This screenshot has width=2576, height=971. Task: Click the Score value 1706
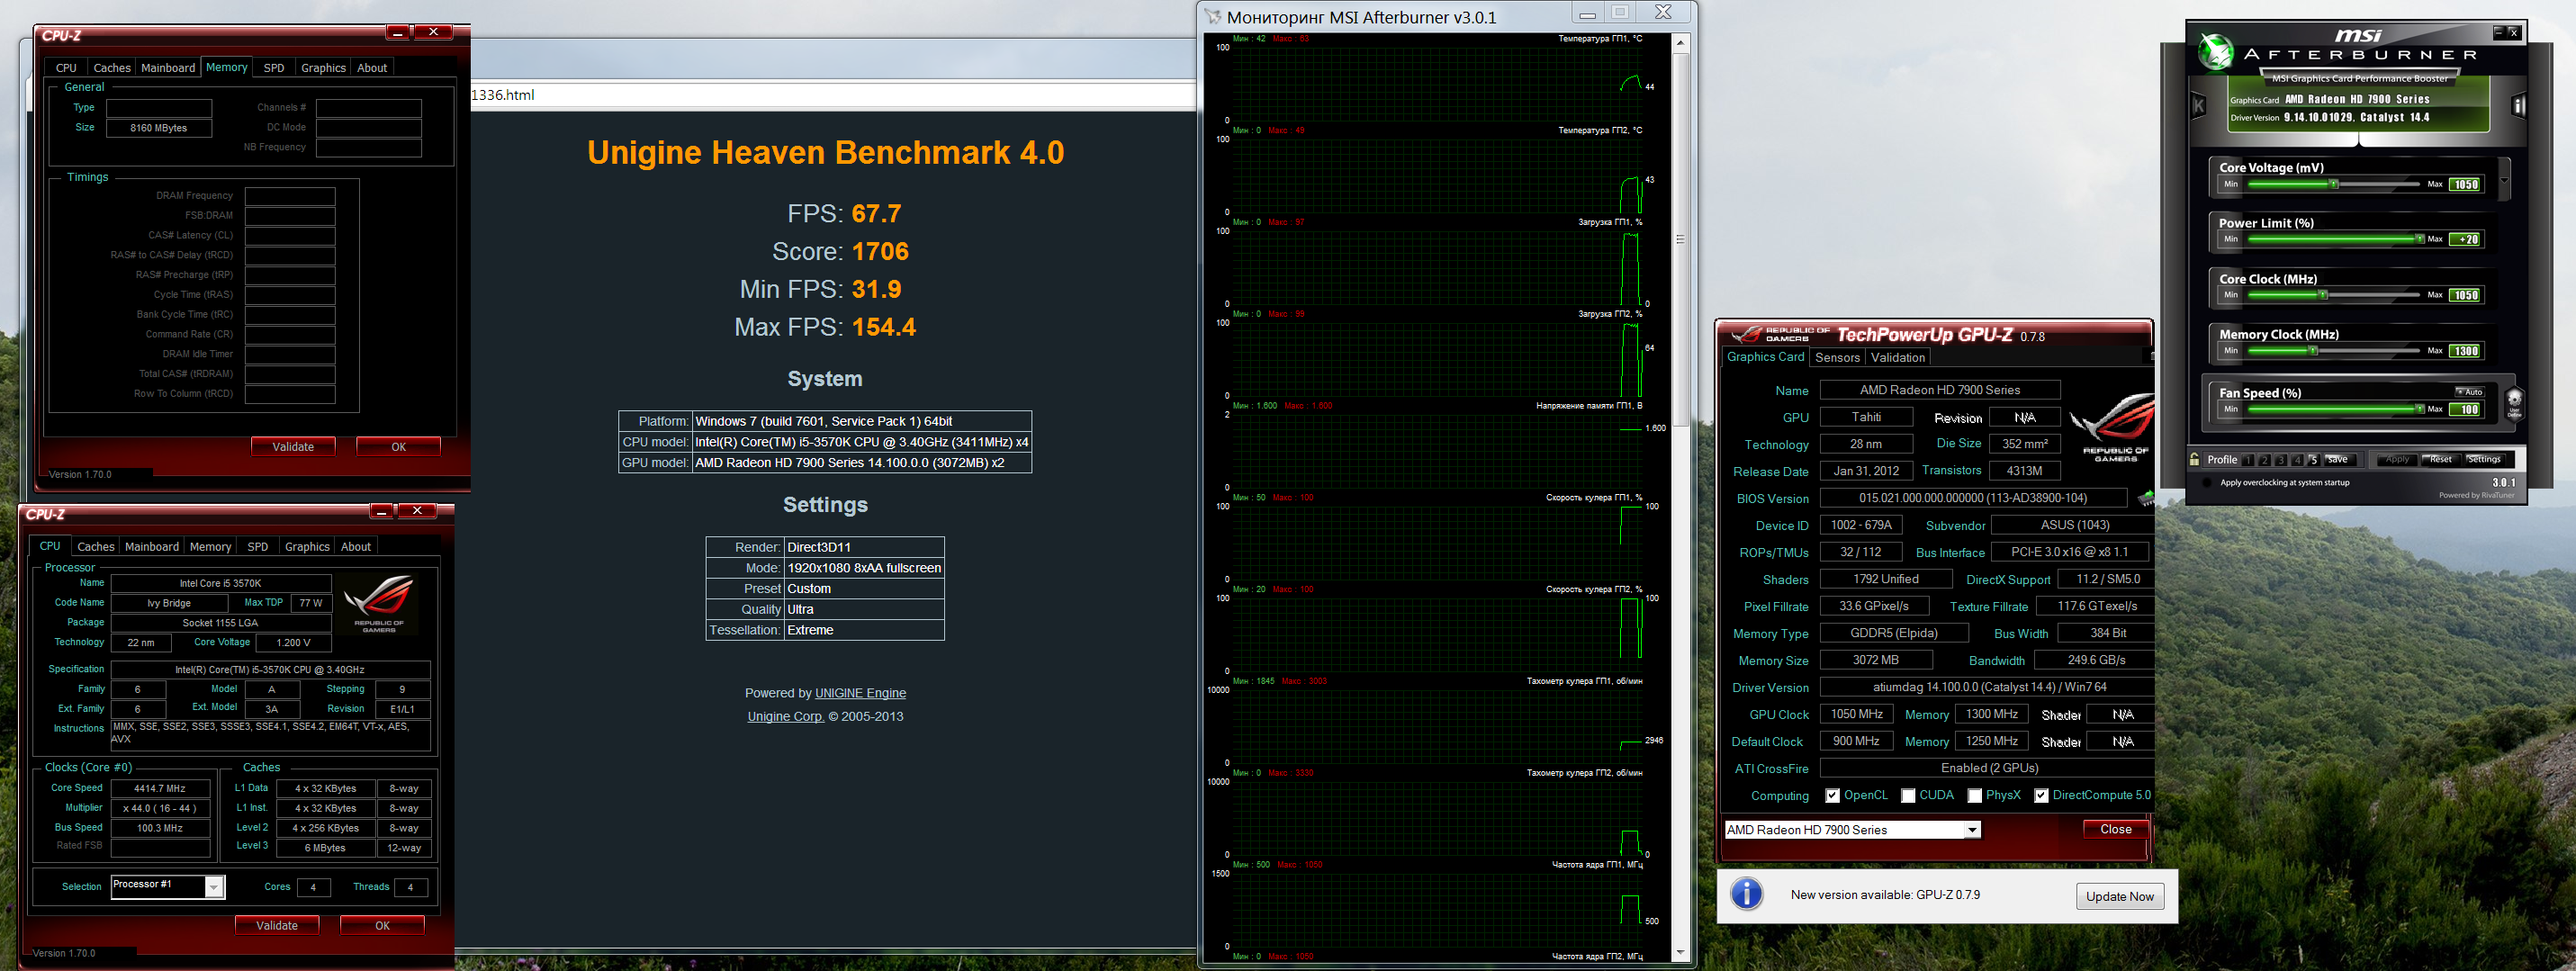(x=880, y=251)
